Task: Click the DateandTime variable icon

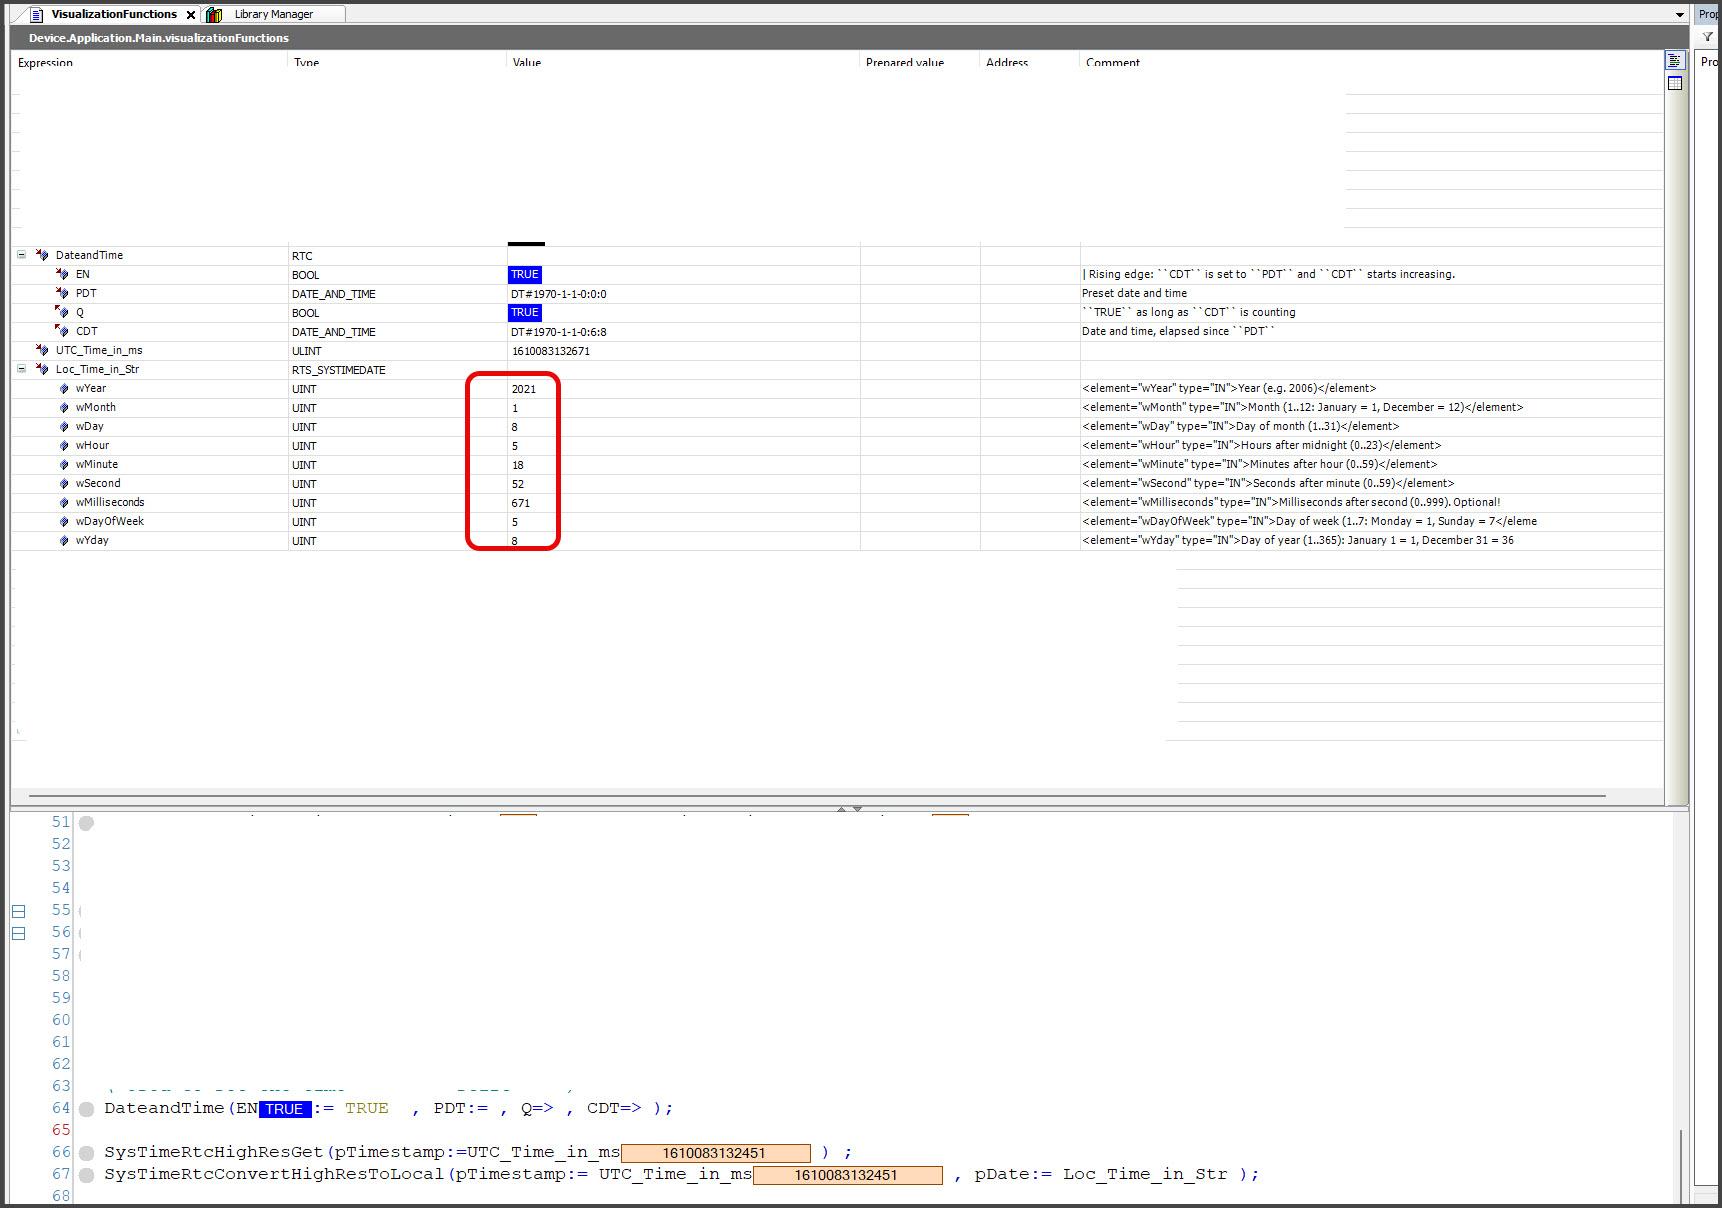Action: (x=42, y=255)
